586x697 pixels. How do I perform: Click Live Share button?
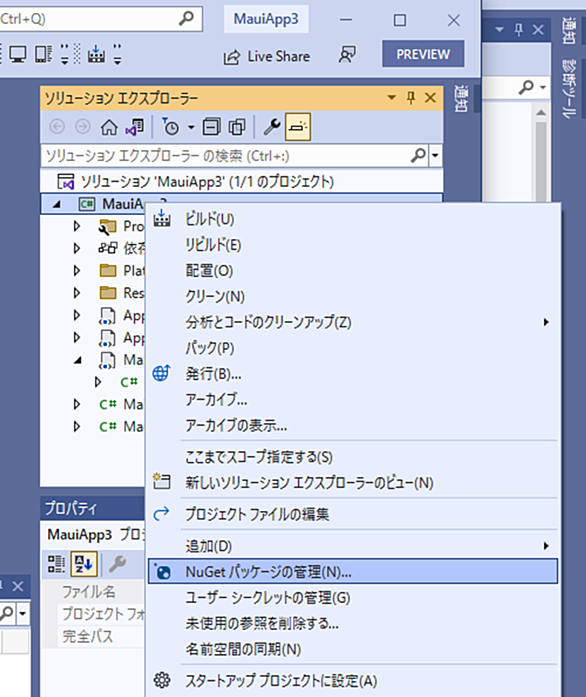coord(266,56)
